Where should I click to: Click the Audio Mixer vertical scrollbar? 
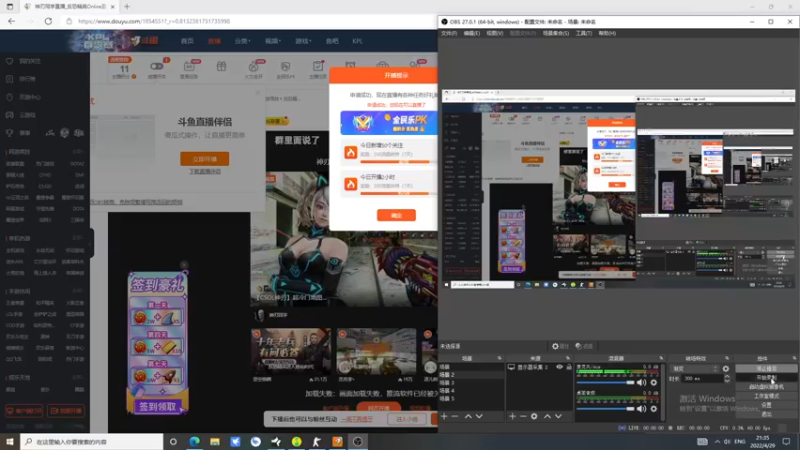tap(662, 392)
